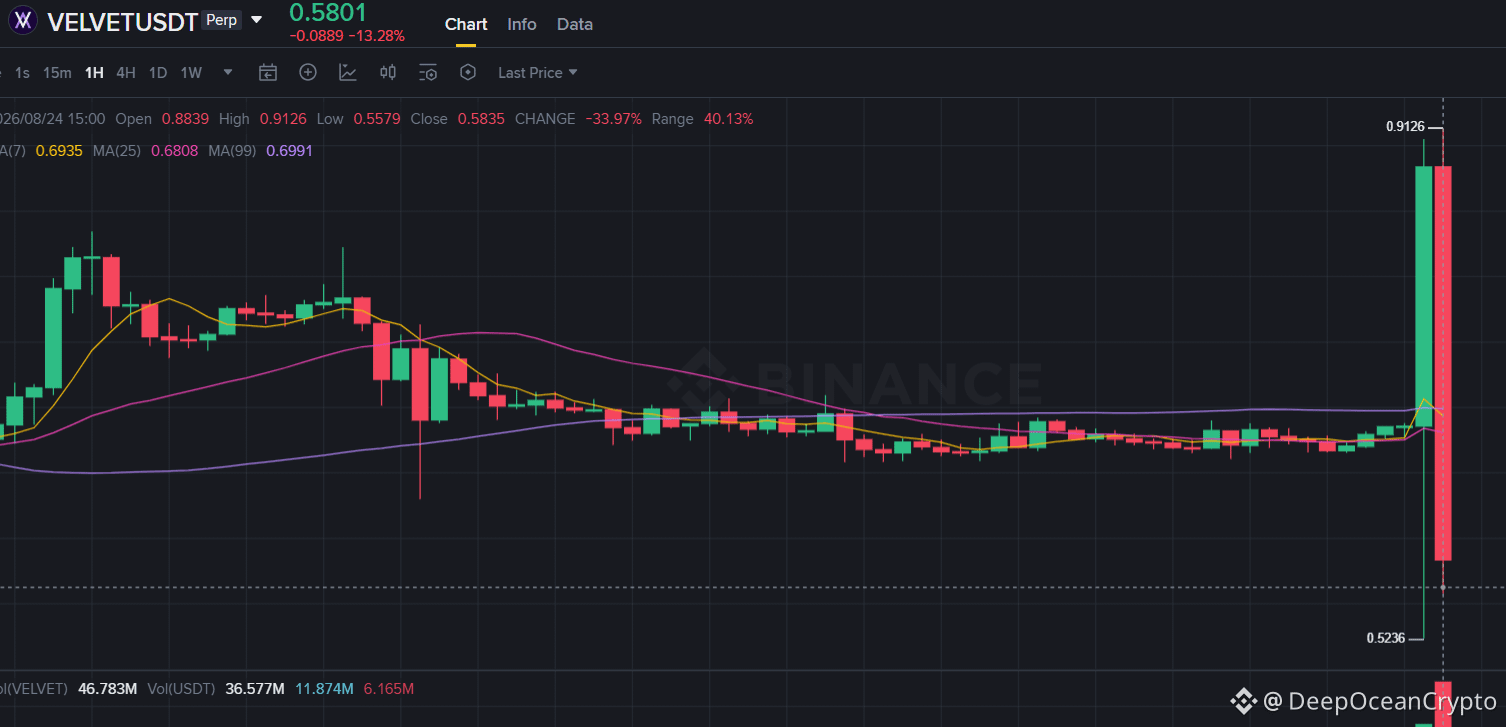Screen dimensions: 1506x727
Task: Open the technical indicators line-chart icon
Action: (x=348, y=72)
